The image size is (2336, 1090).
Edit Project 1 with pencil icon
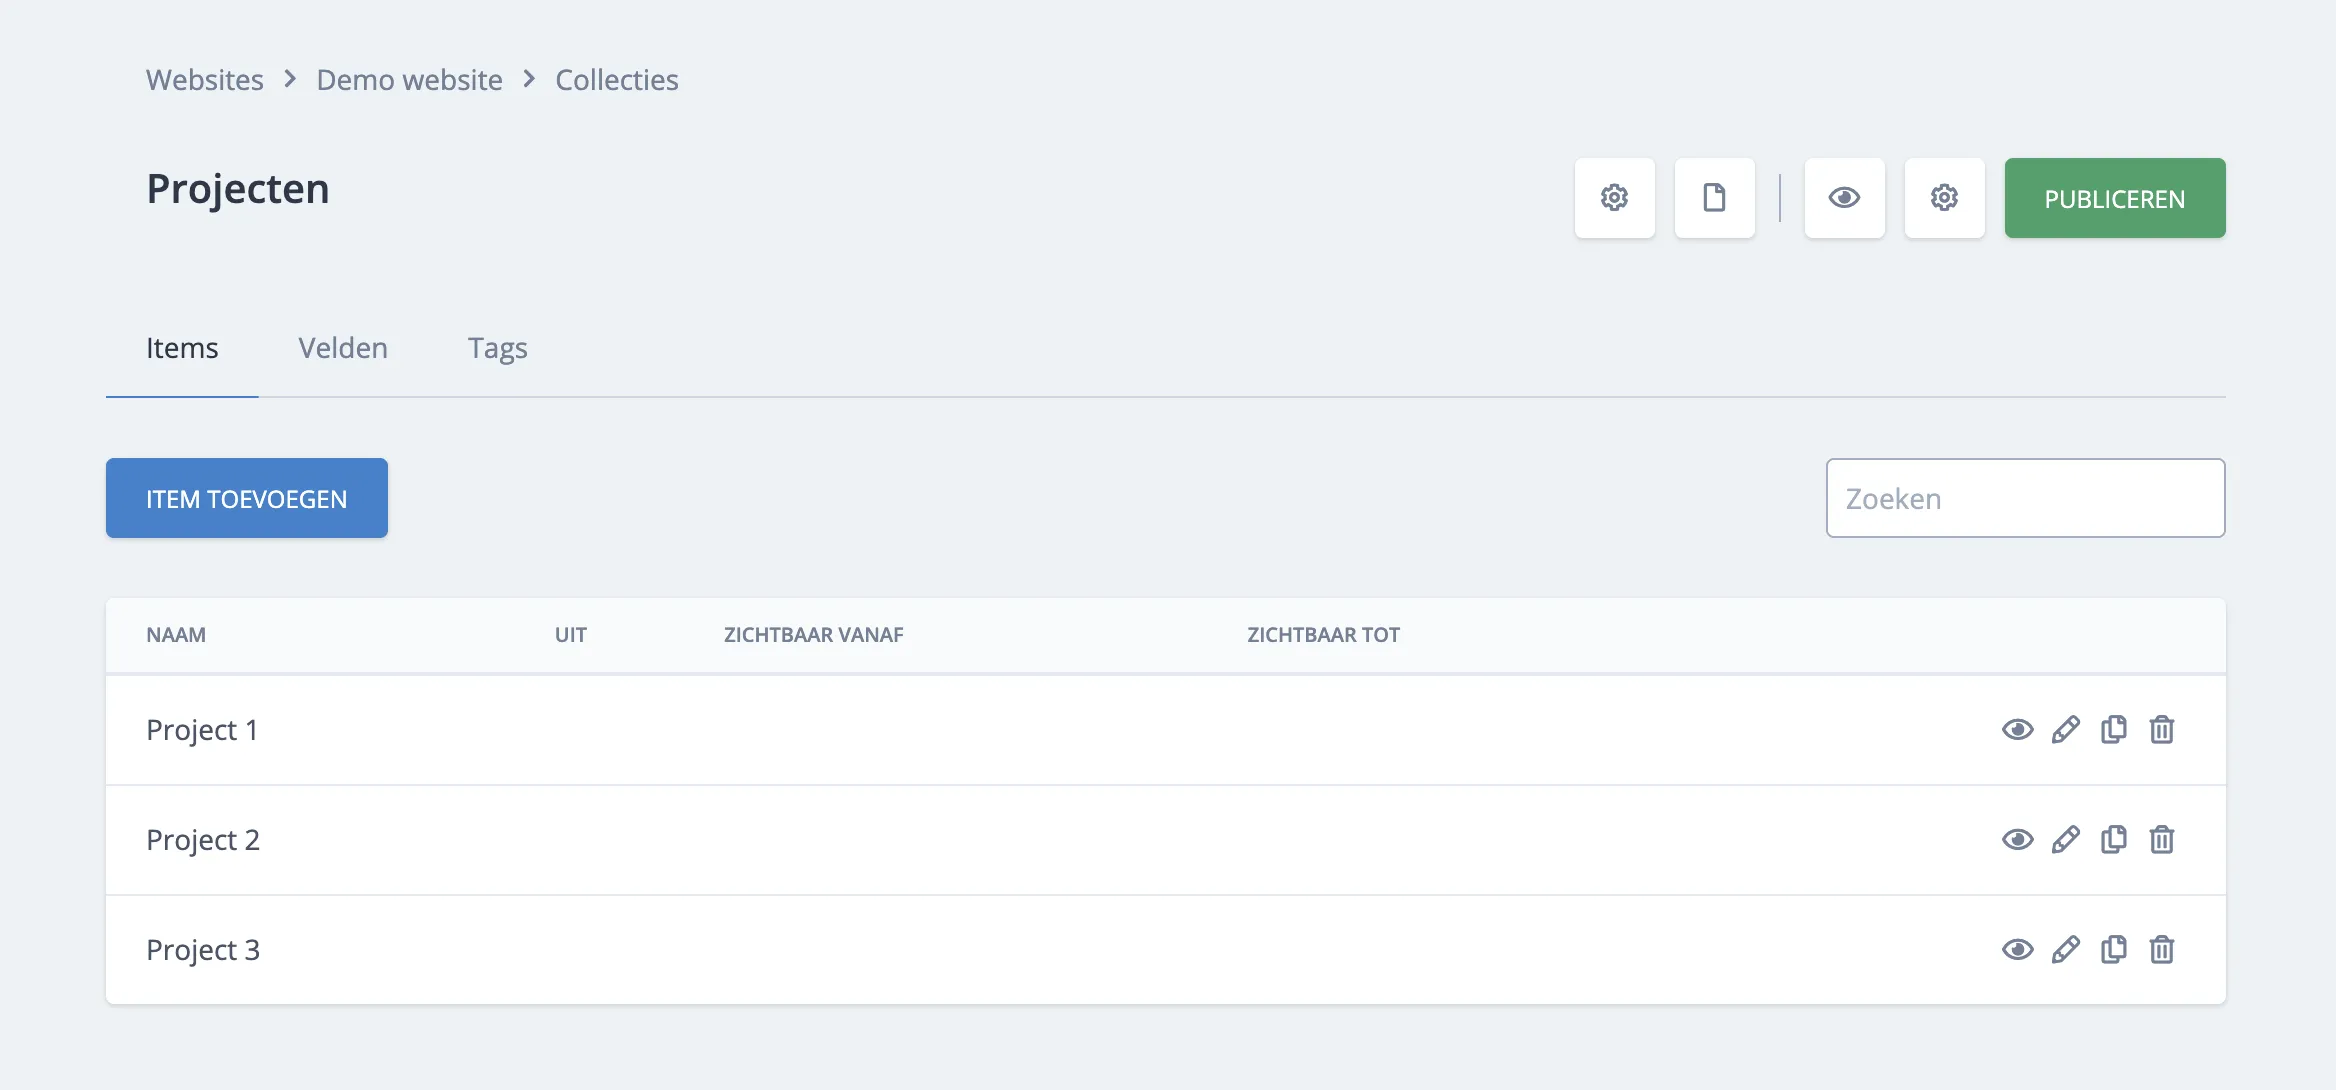[x=2065, y=730]
